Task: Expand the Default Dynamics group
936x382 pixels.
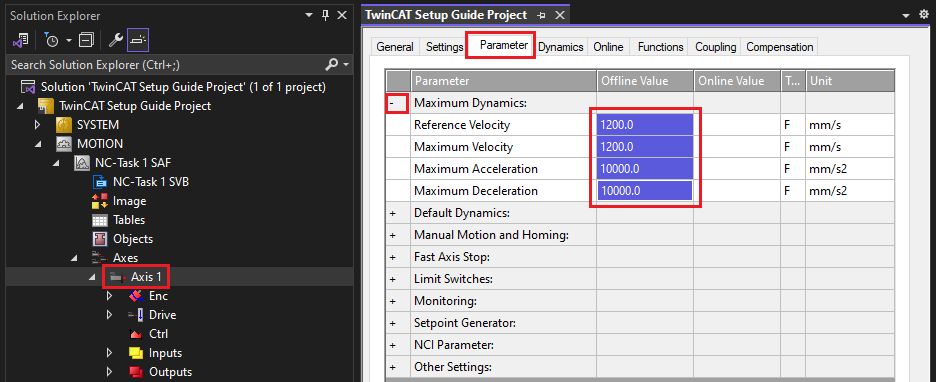Action: tap(393, 213)
